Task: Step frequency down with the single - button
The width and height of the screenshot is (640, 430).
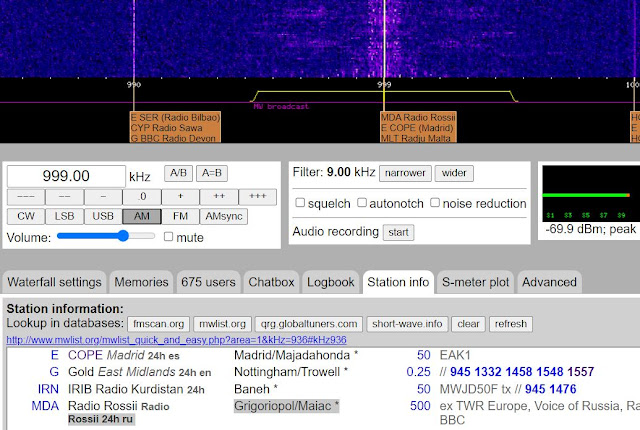Action: coord(103,197)
